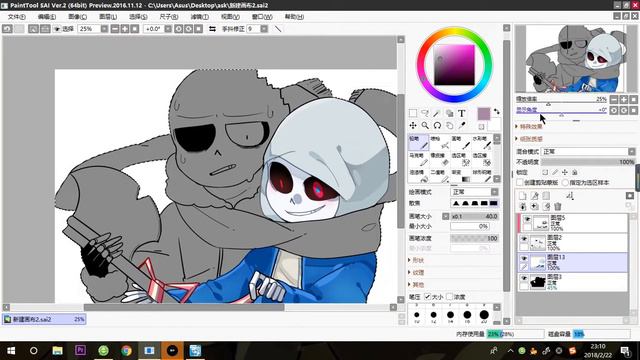Click flip view horizontally icon in toolbar

212,29
